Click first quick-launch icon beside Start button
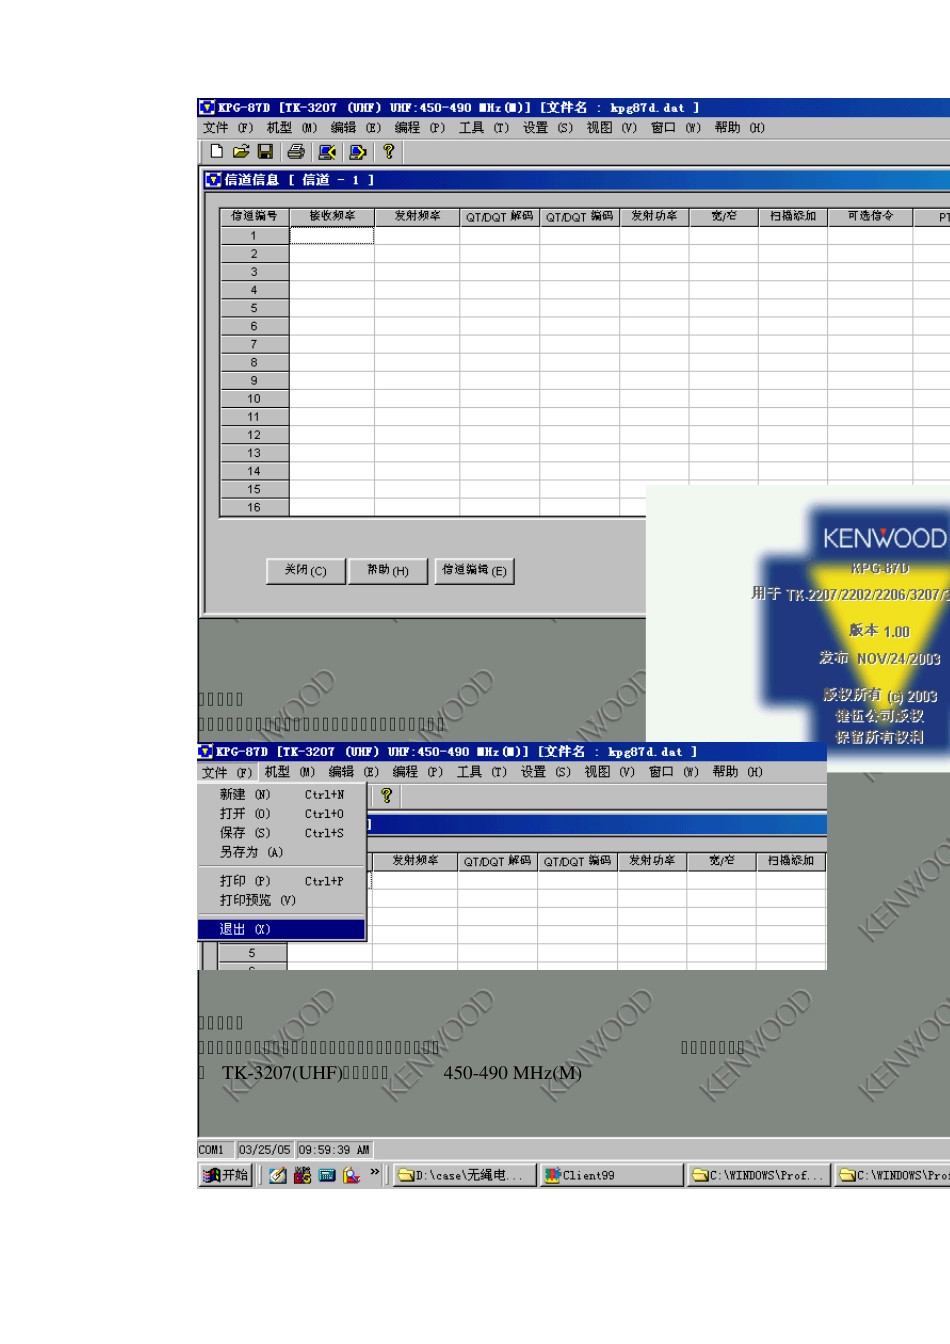The width and height of the screenshot is (950, 1344). click(278, 1175)
